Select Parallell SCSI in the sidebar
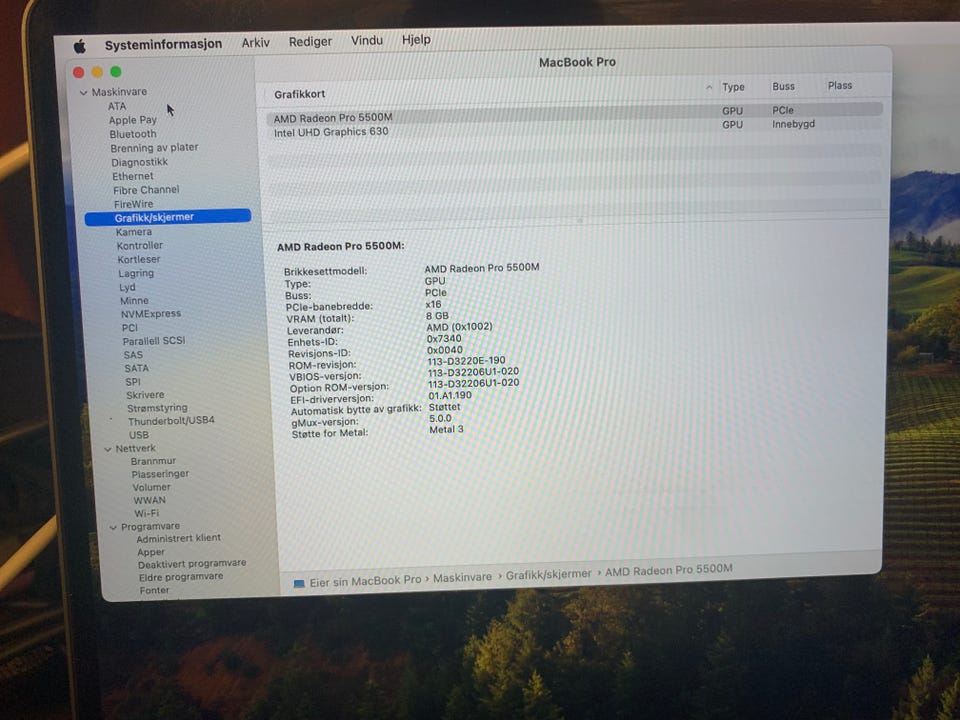This screenshot has width=960, height=720. (154, 341)
